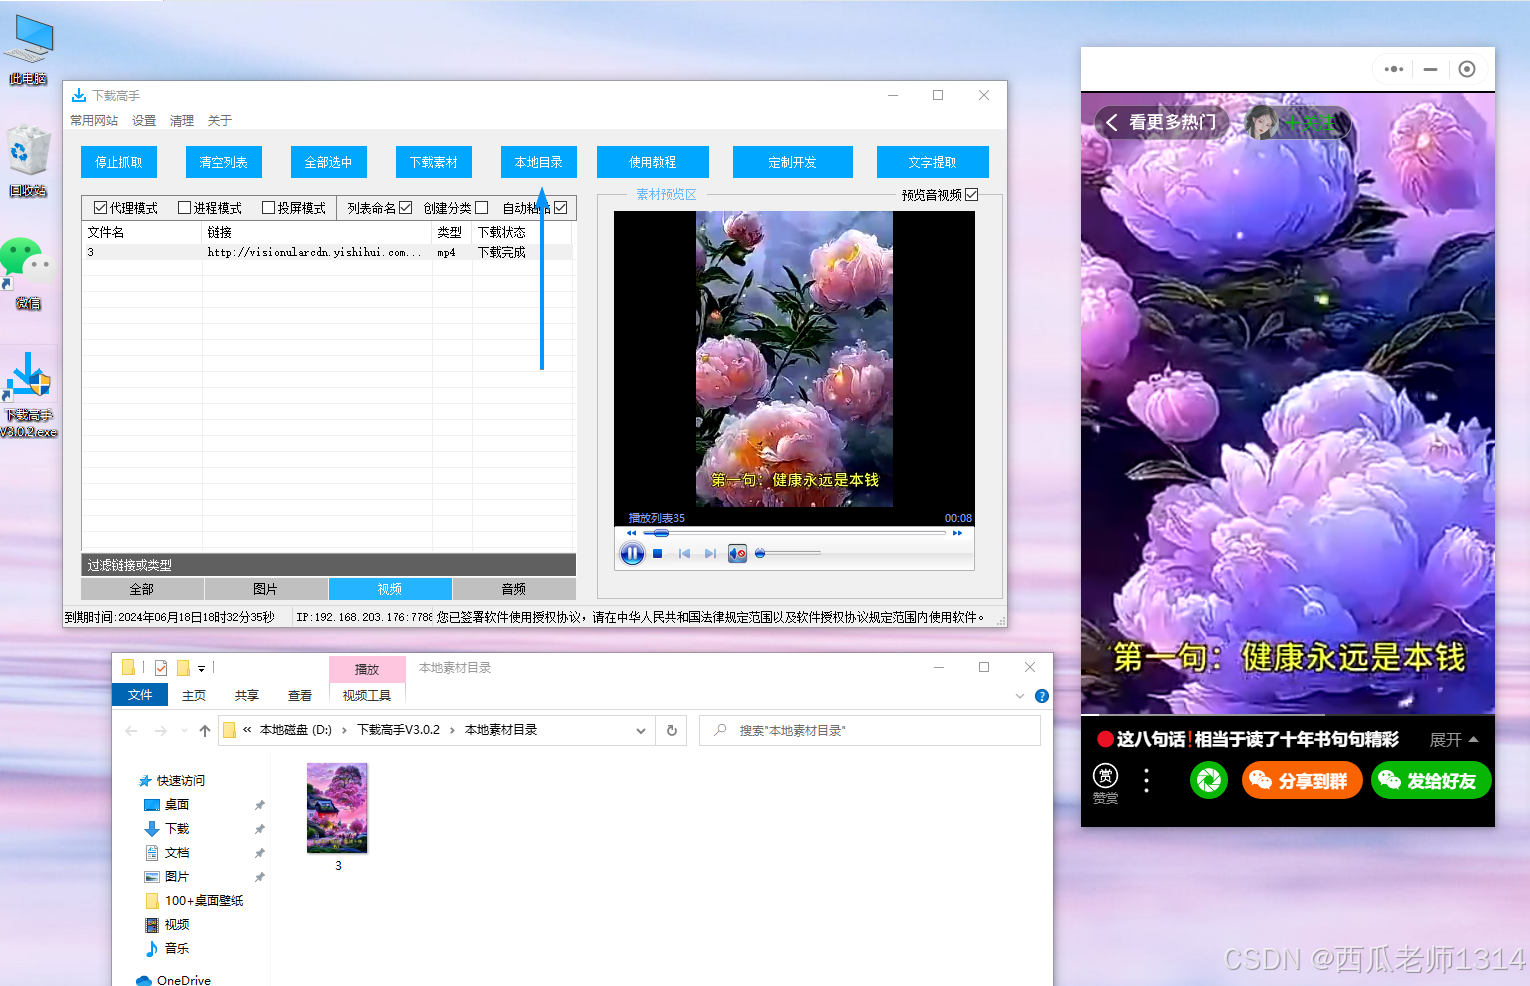Switch to the 图片 filter tab
Screen dimensions: 1530x986
[x=266, y=589]
